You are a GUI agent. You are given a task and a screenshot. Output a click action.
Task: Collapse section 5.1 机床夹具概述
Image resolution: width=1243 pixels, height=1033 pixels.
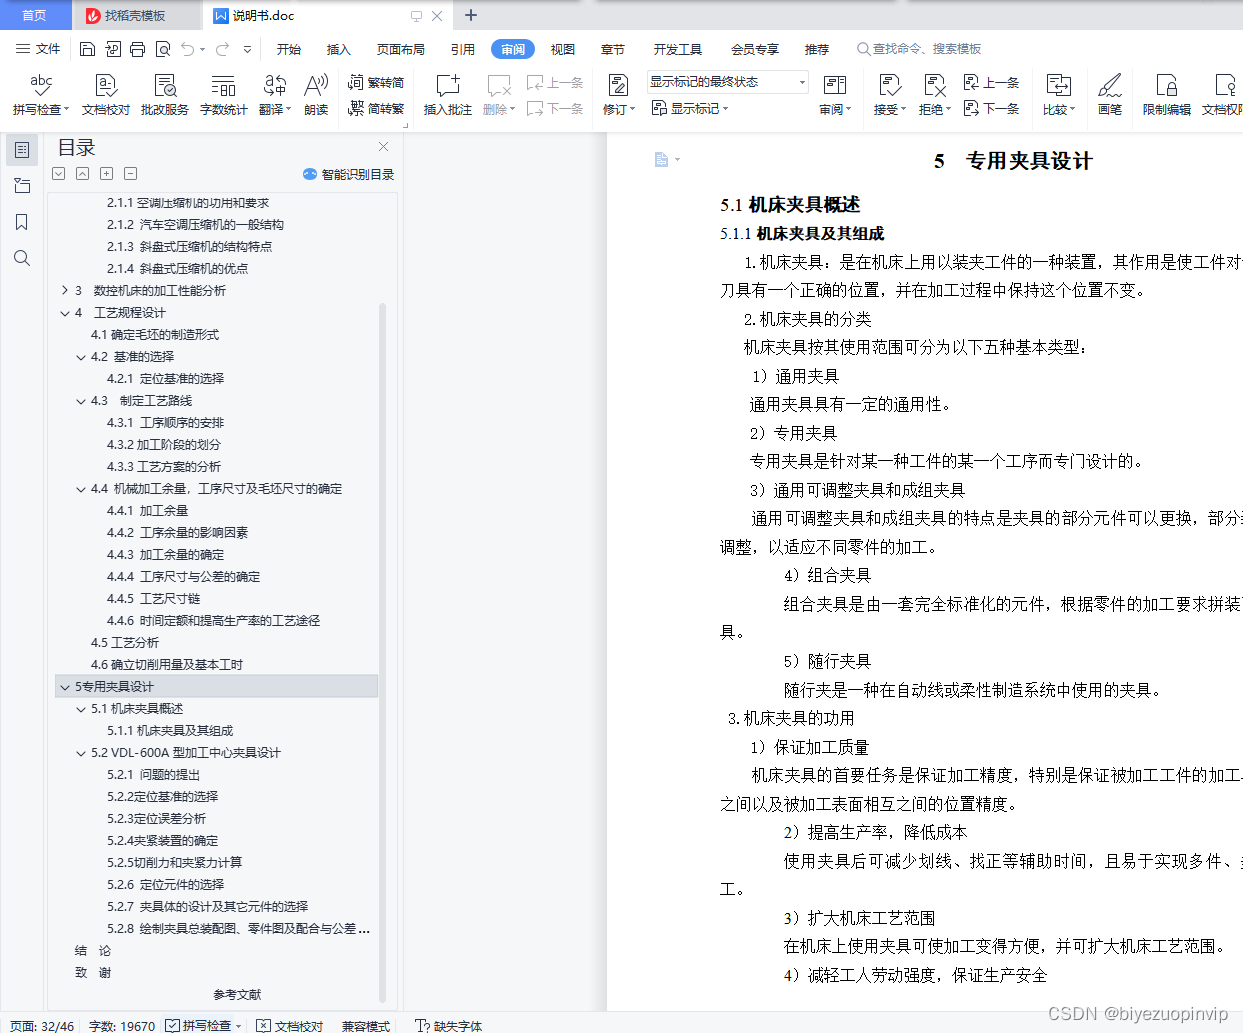tap(81, 709)
